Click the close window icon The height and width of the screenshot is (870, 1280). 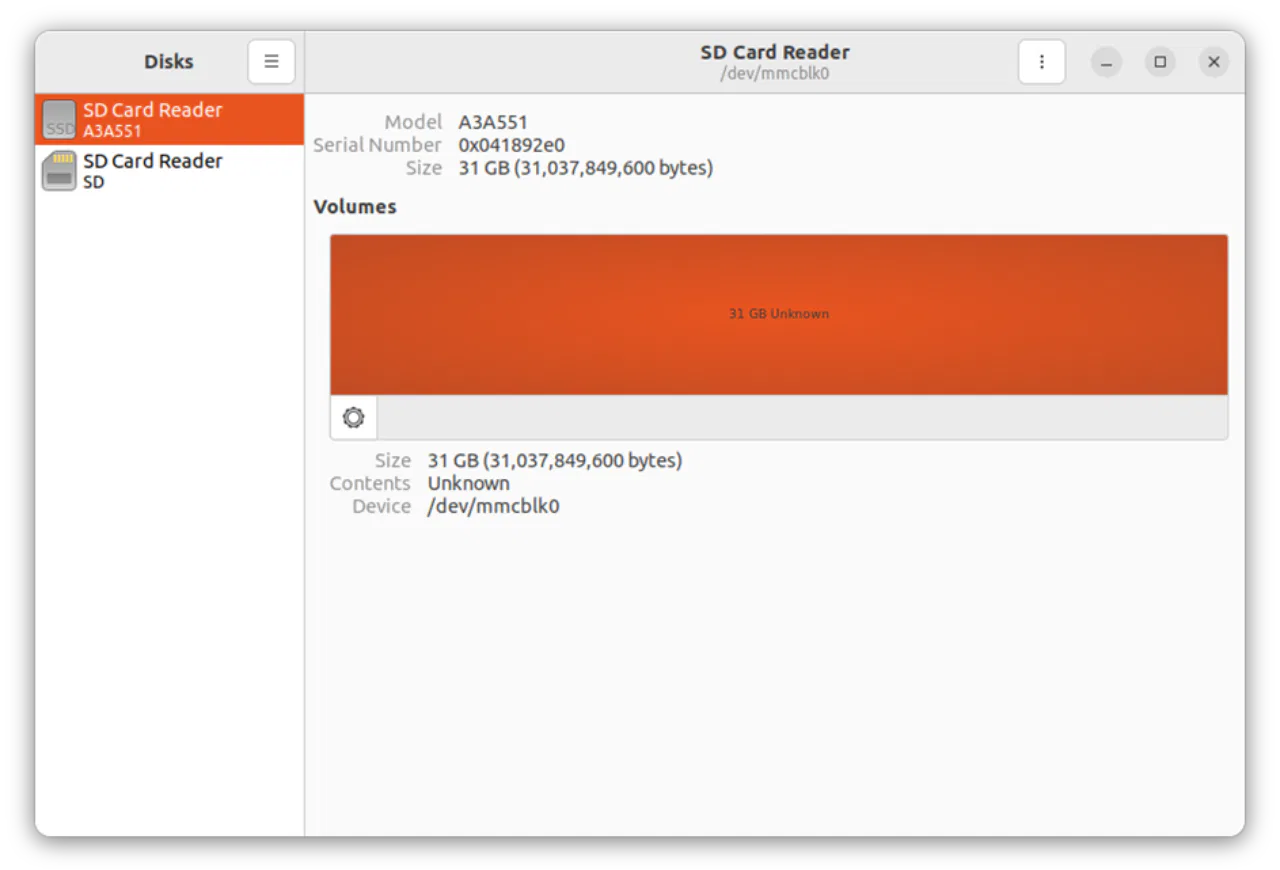pyautogui.click(x=1214, y=61)
